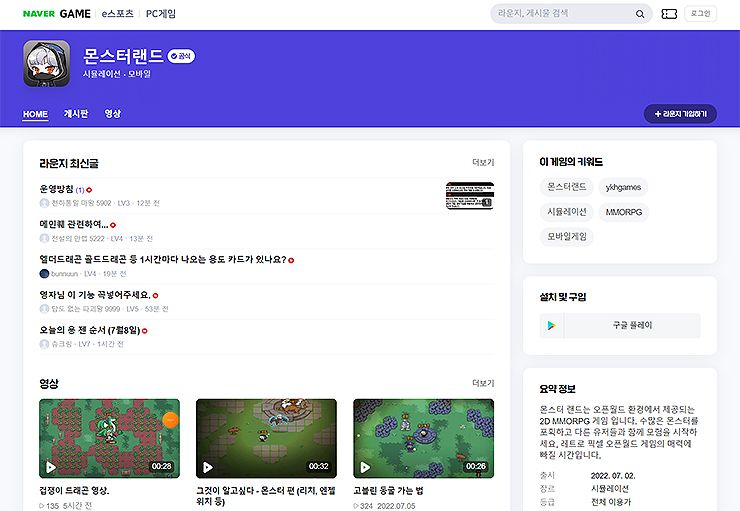Image resolution: width=740 pixels, height=511 pixels.
Task: Open the 운영방침 post
Action: [56, 189]
